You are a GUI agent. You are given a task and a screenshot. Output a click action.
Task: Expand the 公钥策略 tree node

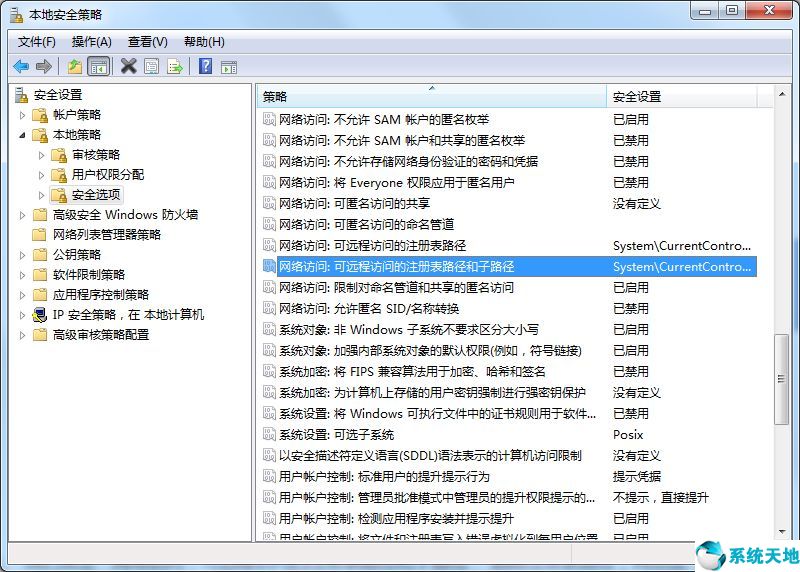[x=22, y=255]
